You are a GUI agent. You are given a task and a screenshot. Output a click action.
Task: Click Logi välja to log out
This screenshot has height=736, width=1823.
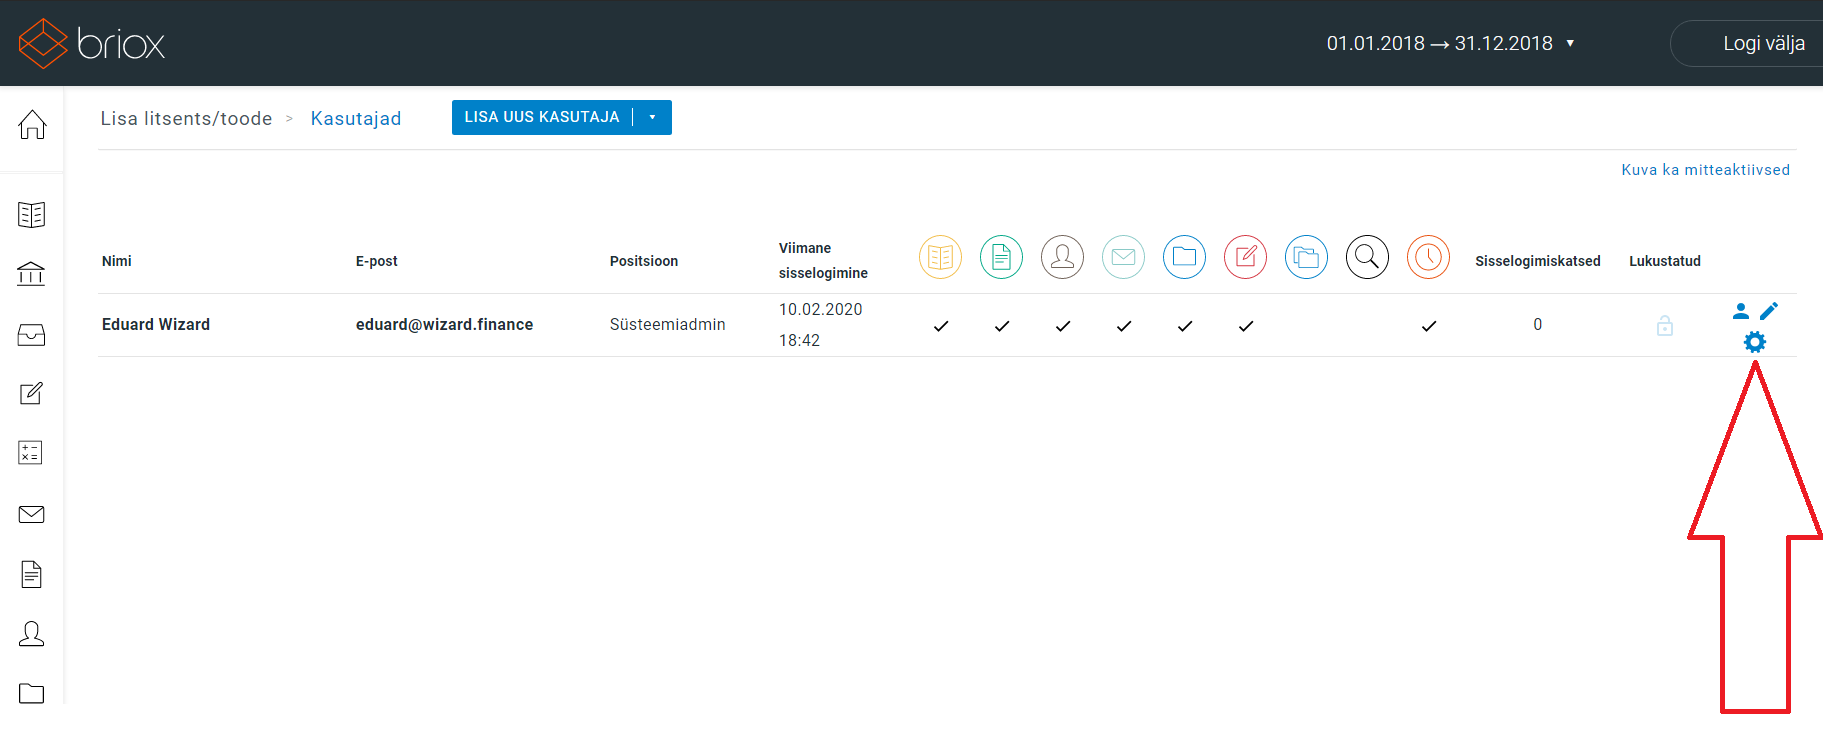pyautogui.click(x=1763, y=43)
